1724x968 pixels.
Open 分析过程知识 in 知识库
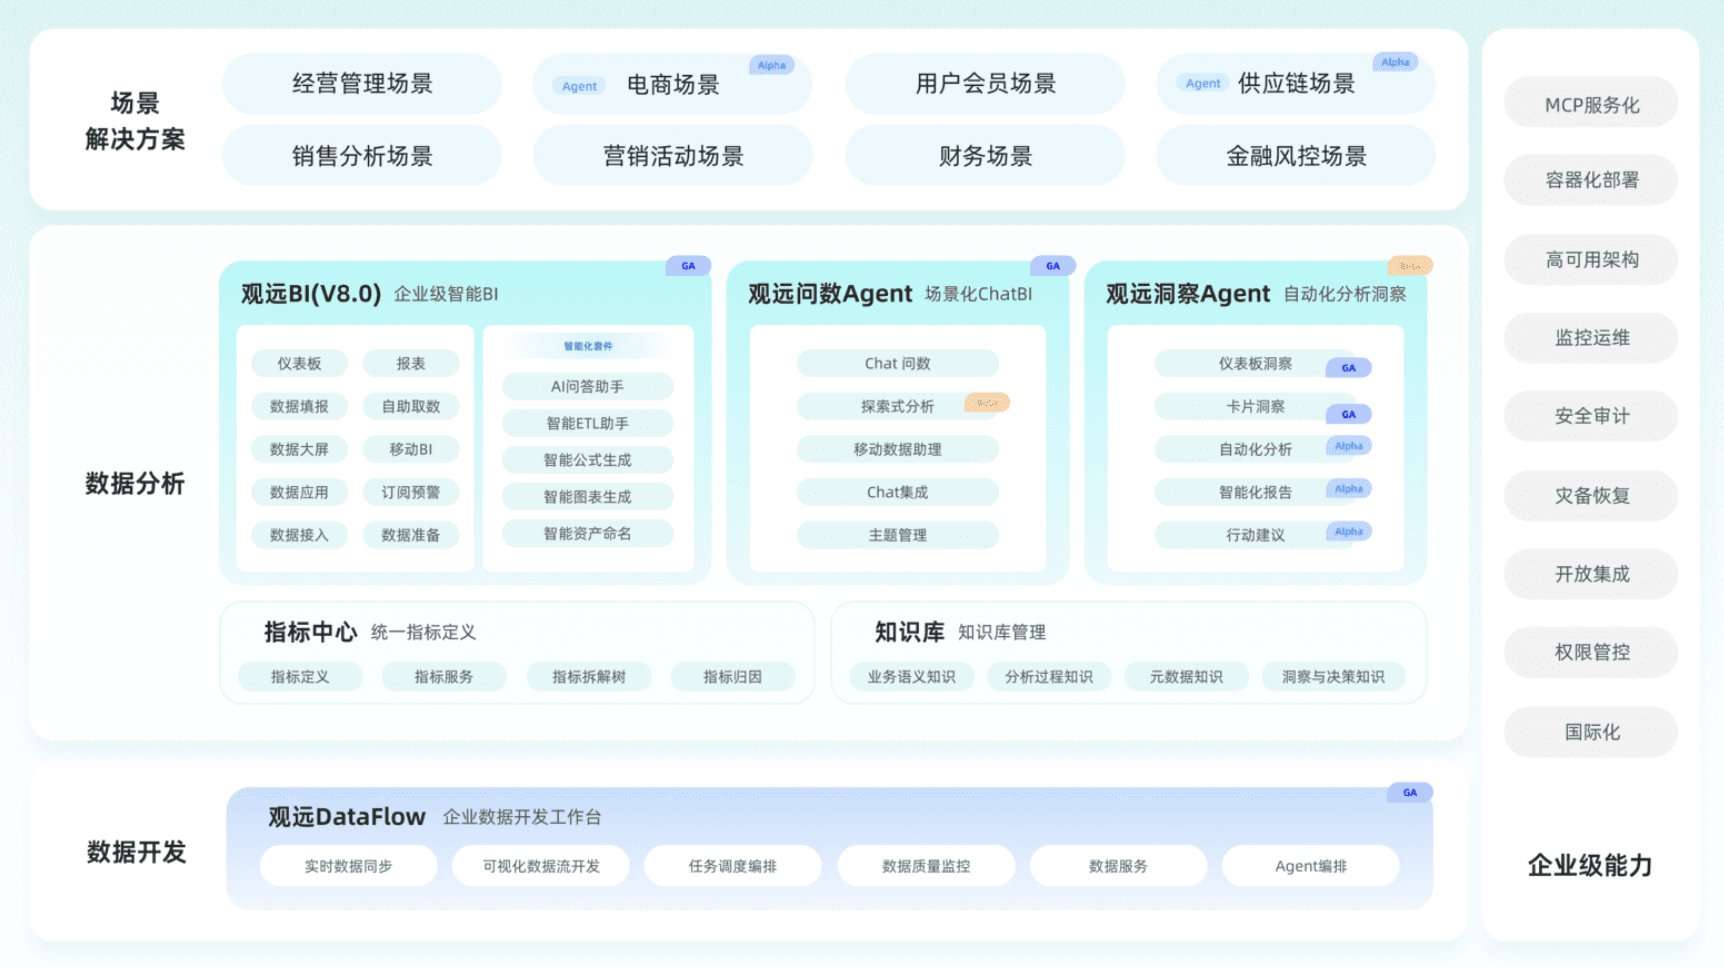click(x=1049, y=677)
